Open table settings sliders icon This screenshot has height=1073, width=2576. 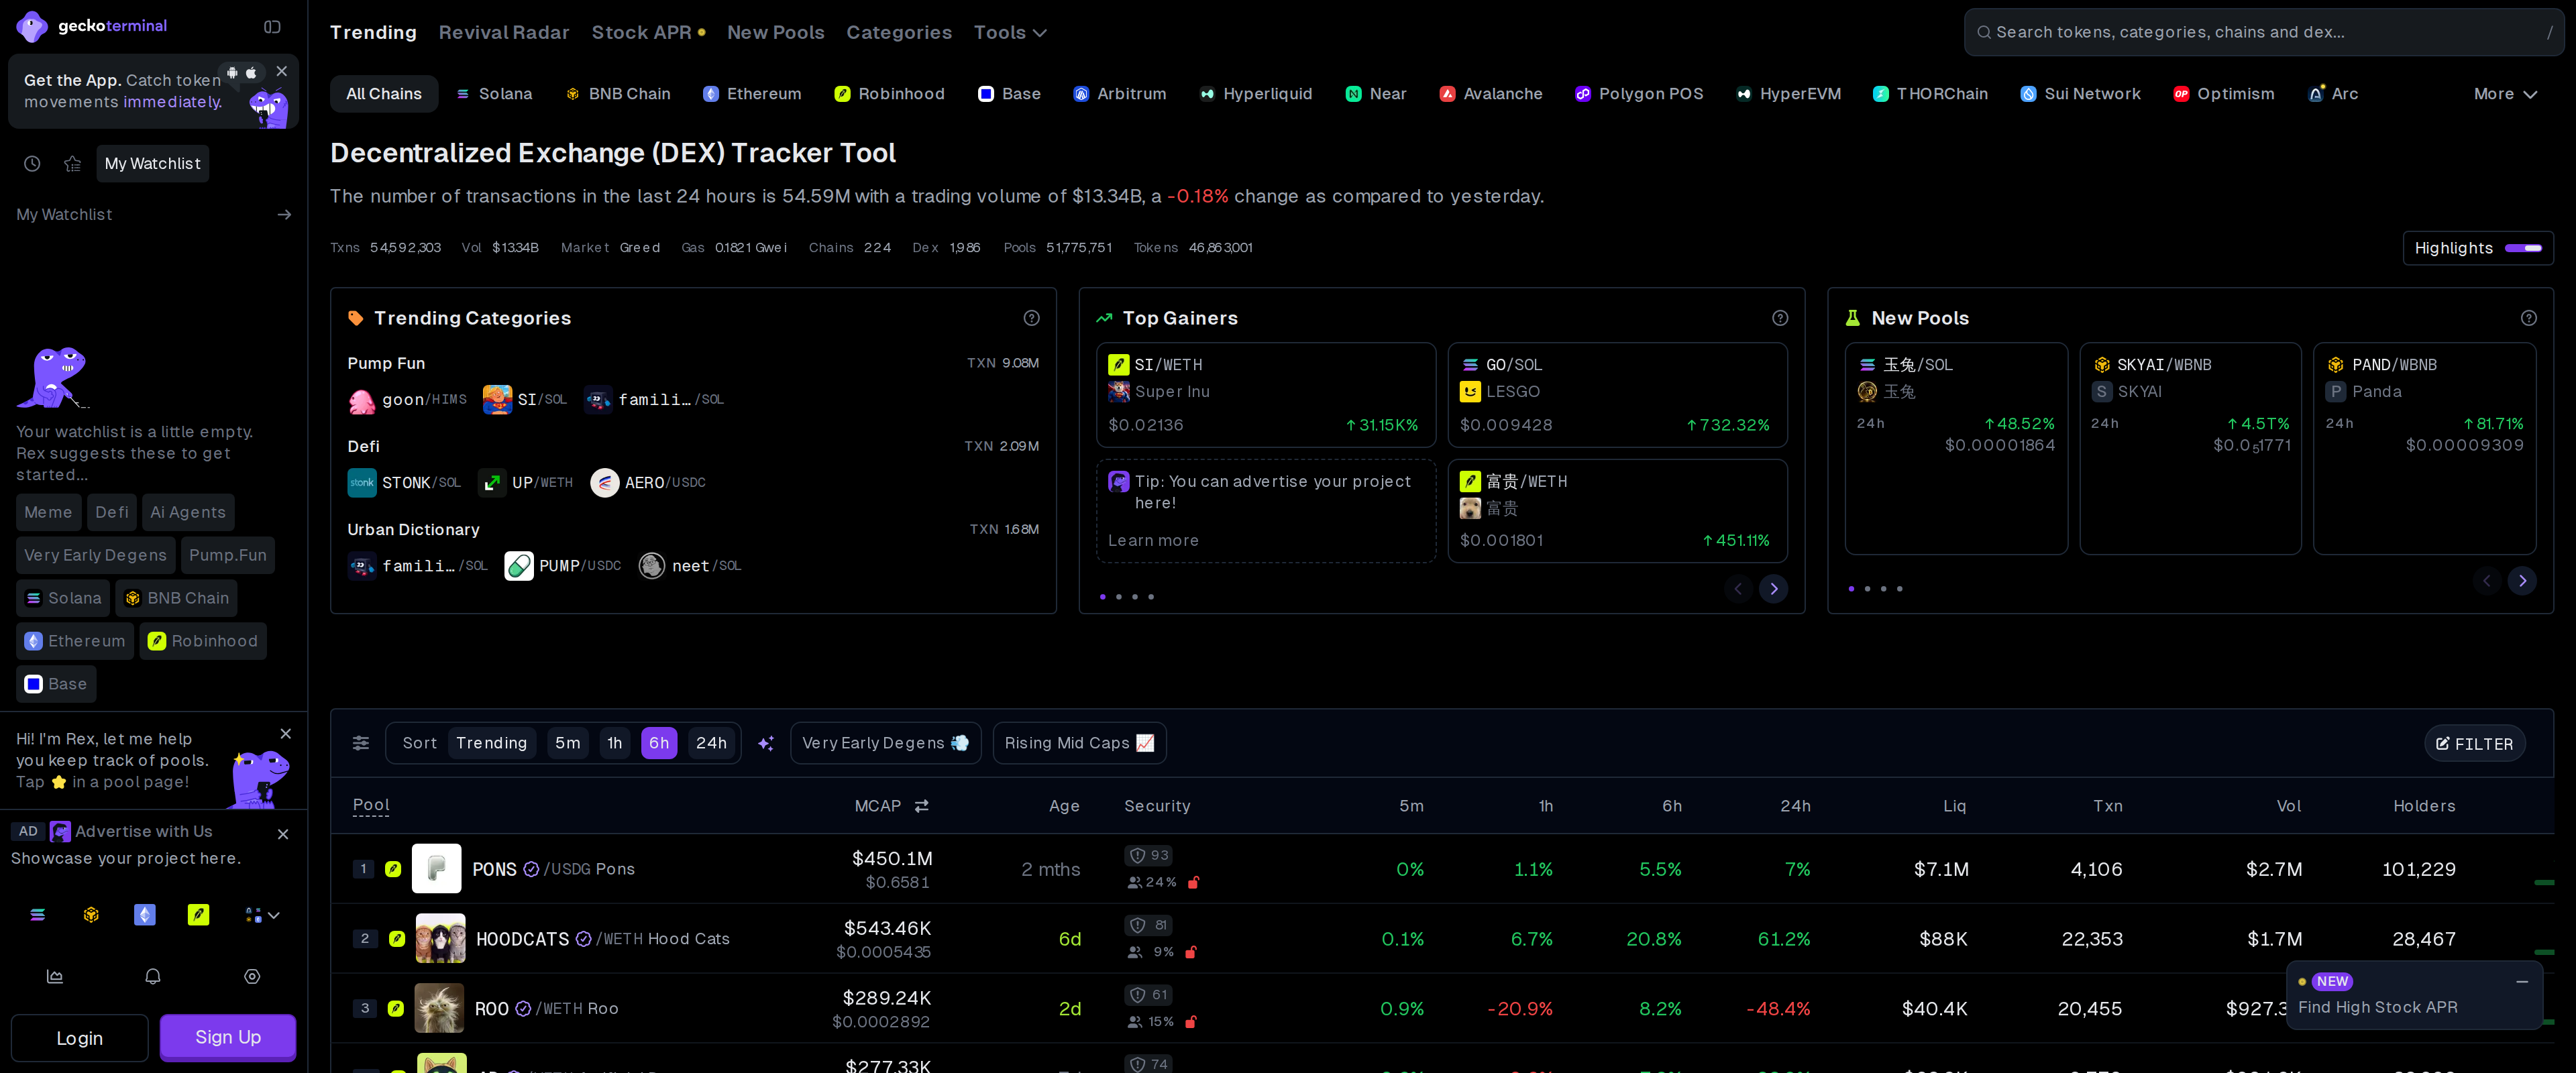tap(361, 742)
